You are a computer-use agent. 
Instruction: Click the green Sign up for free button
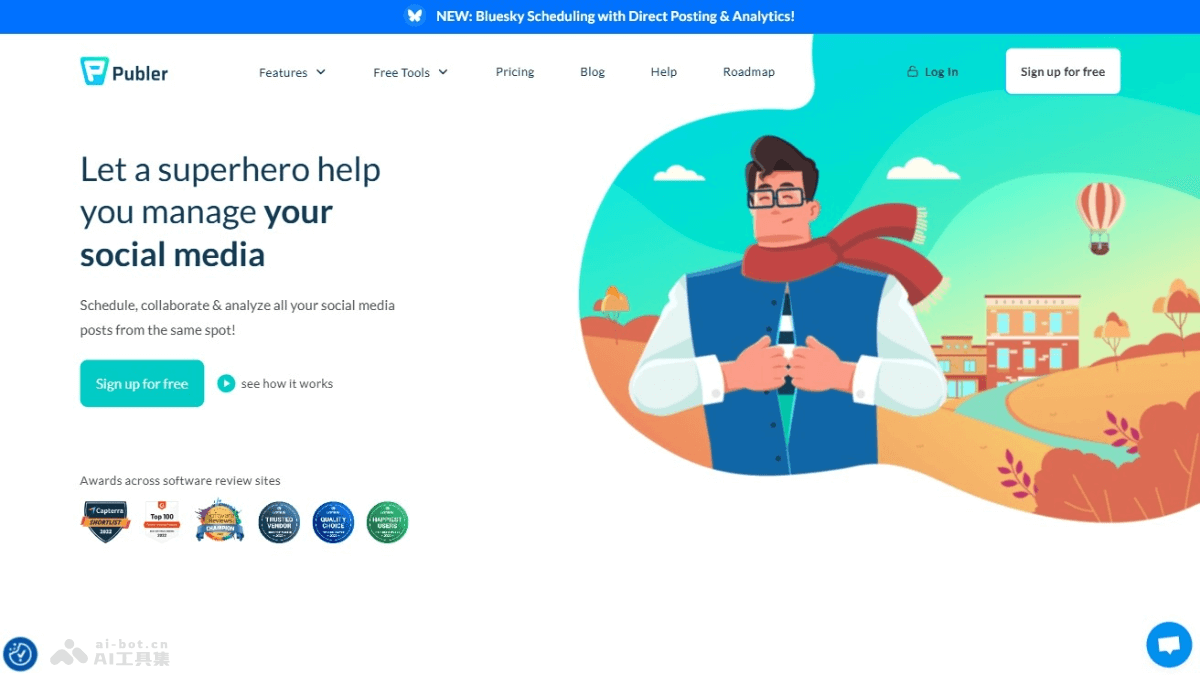(141, 383)
